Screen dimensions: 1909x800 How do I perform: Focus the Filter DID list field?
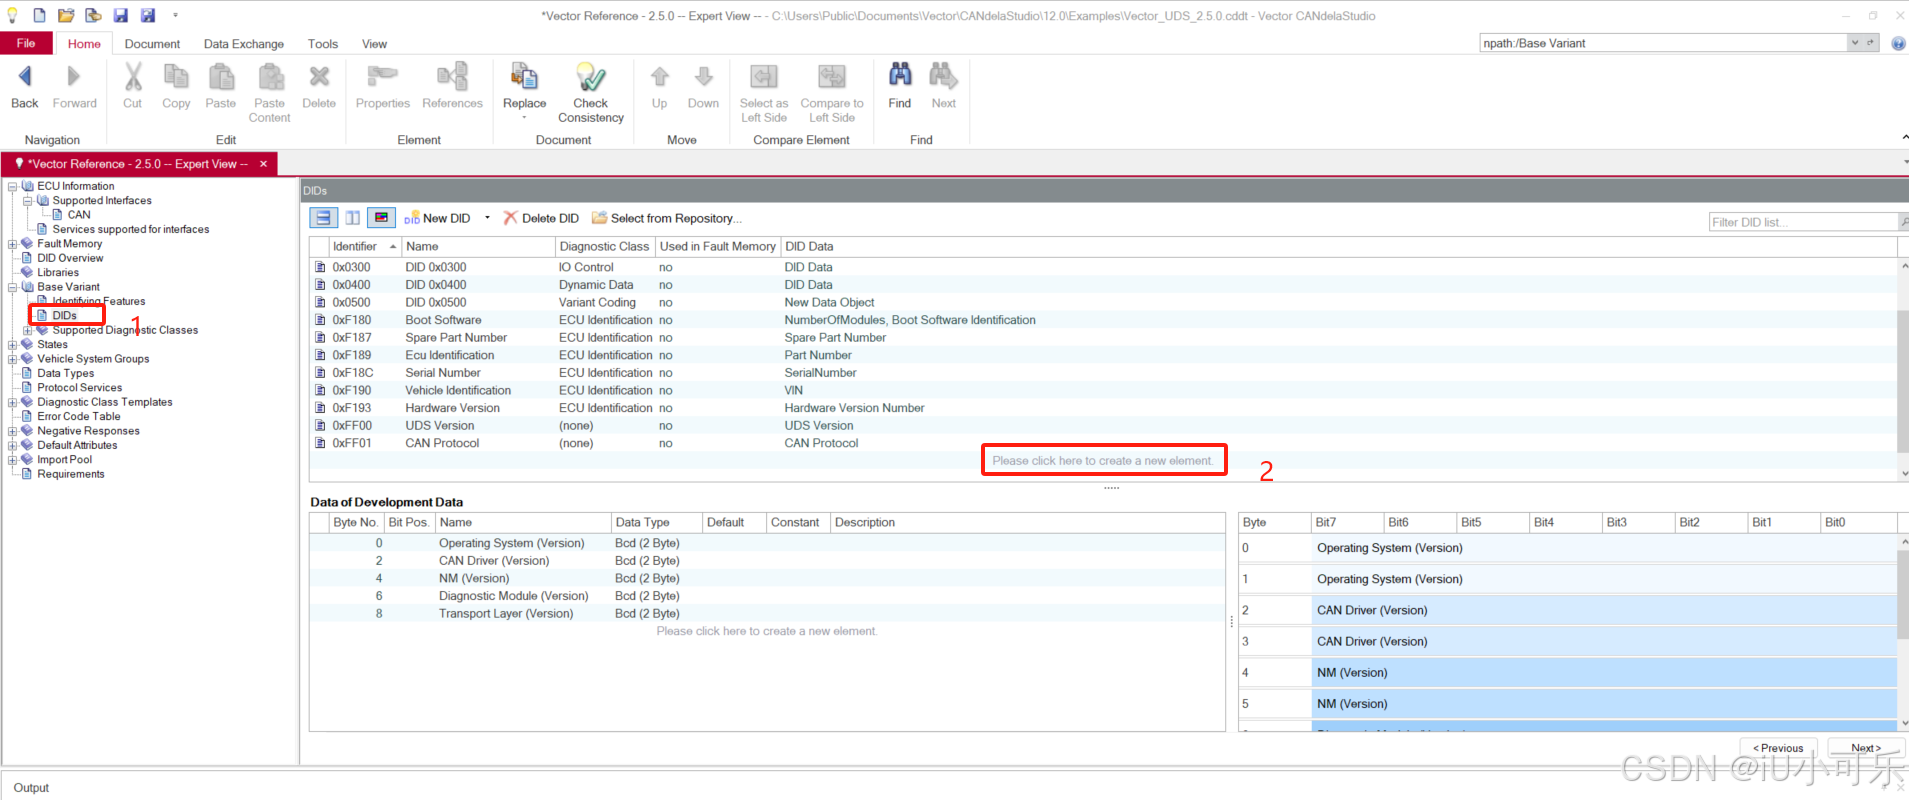1803,222
